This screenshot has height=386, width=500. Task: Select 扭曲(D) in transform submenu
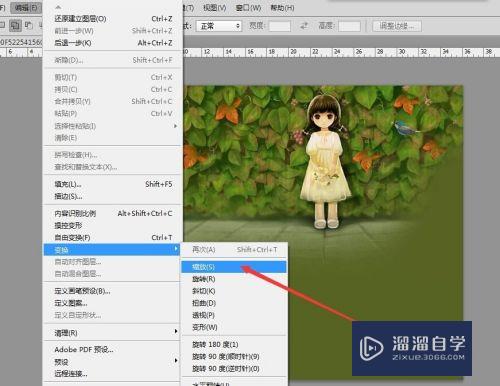pyautogui.click(x=234, y=303)
